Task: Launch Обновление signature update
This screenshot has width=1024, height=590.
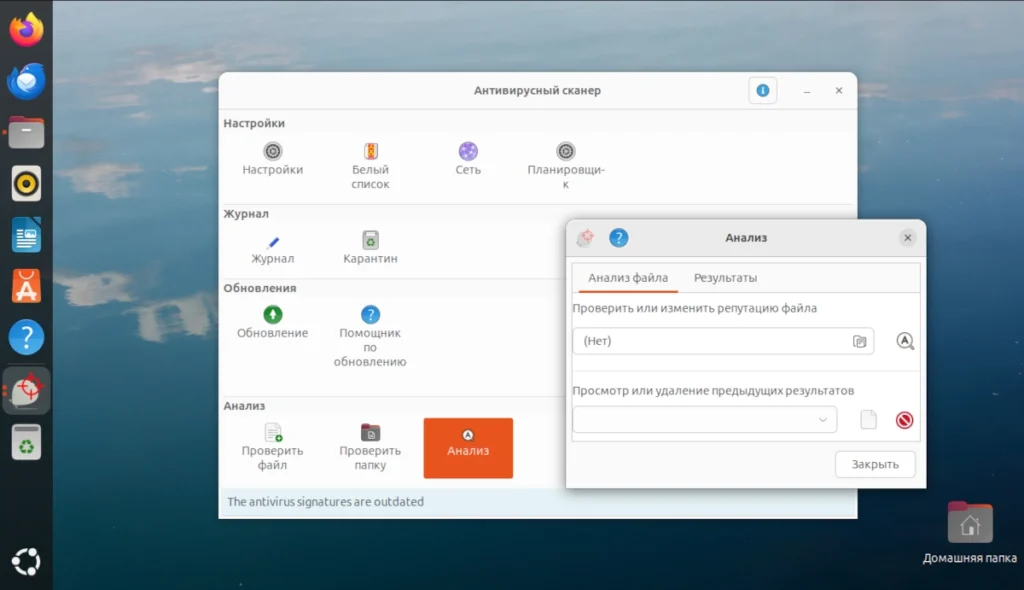Action: point(272,322)
